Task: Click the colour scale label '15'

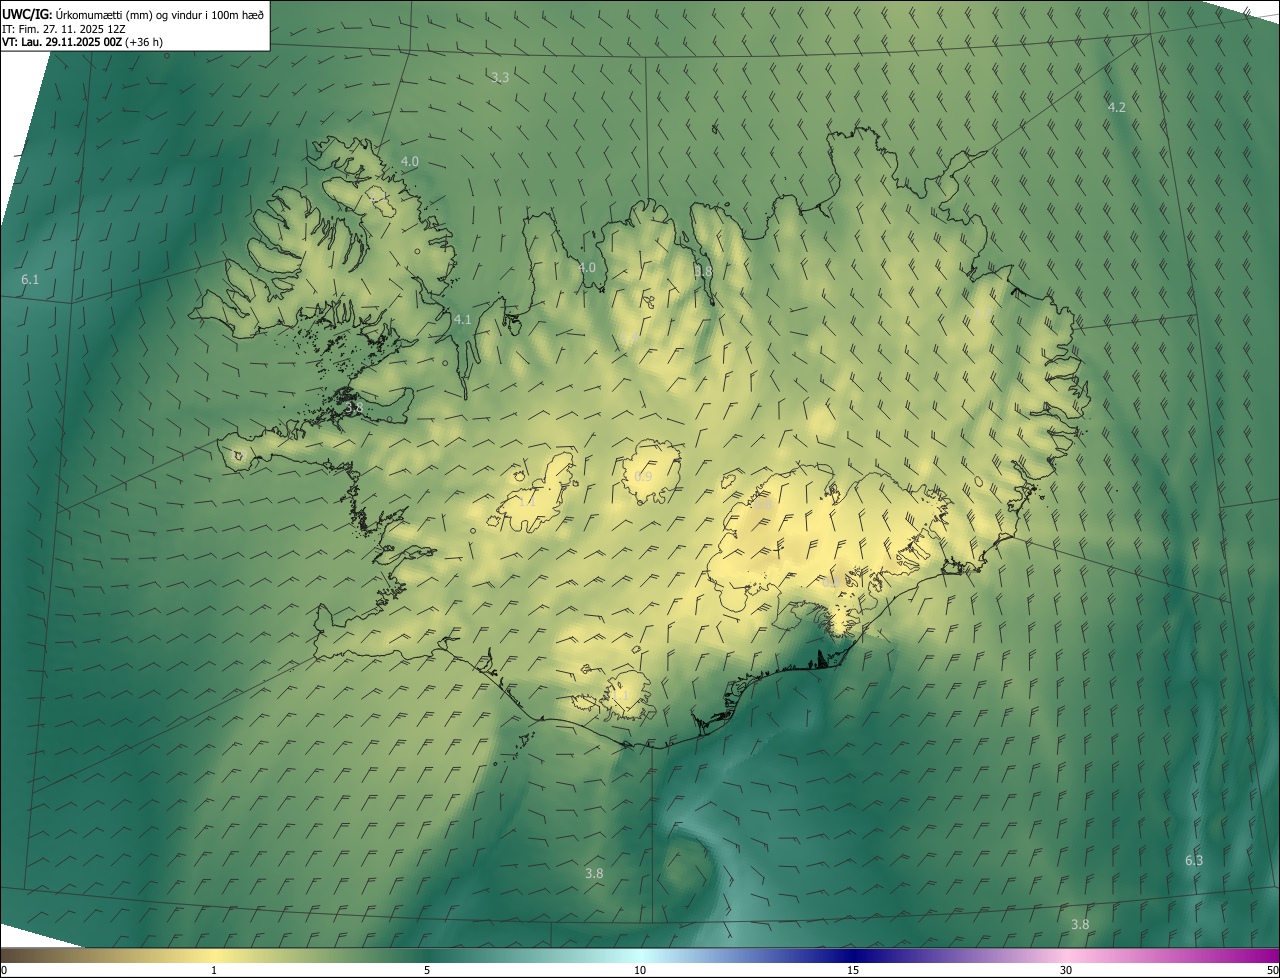Action: point(853,970)
